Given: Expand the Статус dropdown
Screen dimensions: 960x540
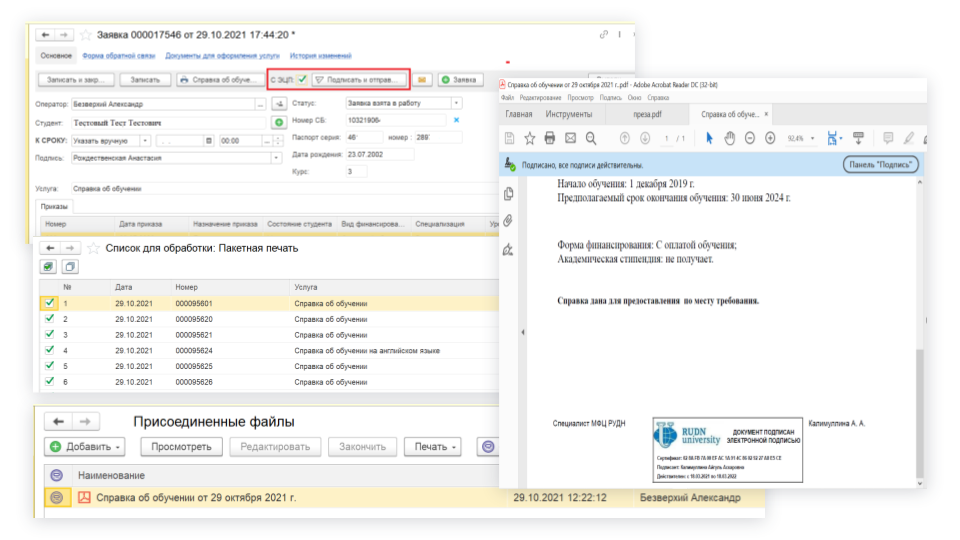Looking at the screenshot, I should tap(457, 103).
